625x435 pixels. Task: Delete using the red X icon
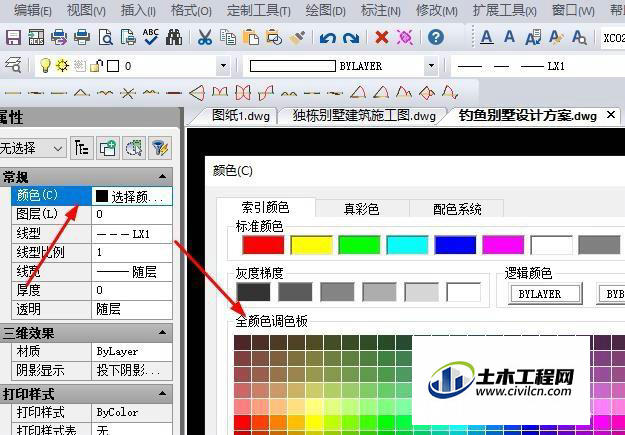(x=381, y=38)
